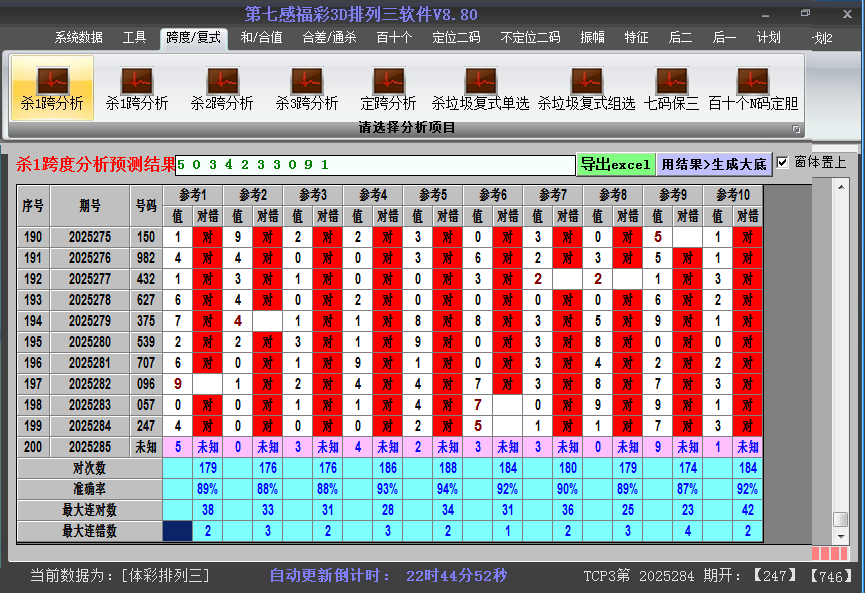This screenshot has height=593, width=865.
Task: Click the 导出excel button
Action: coord(615,164)
